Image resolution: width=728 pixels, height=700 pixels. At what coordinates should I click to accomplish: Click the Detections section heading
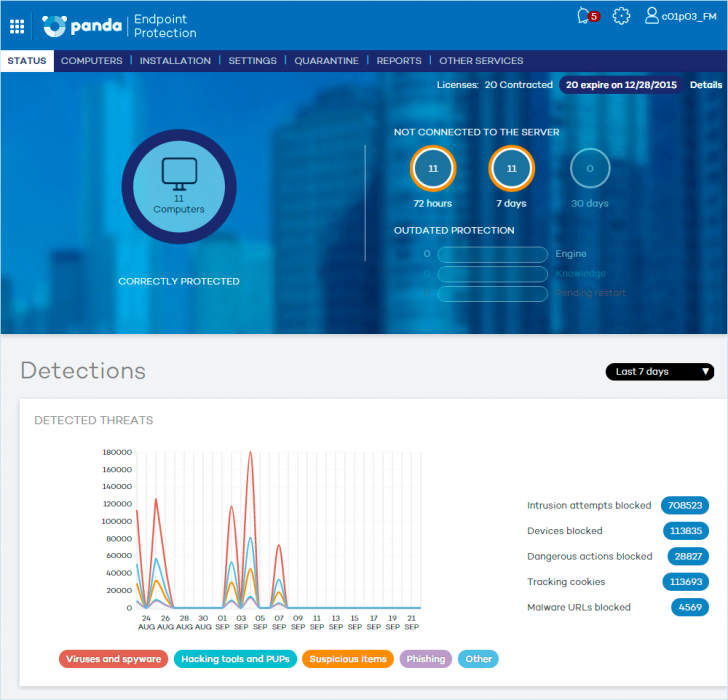[x=83, y=371]
